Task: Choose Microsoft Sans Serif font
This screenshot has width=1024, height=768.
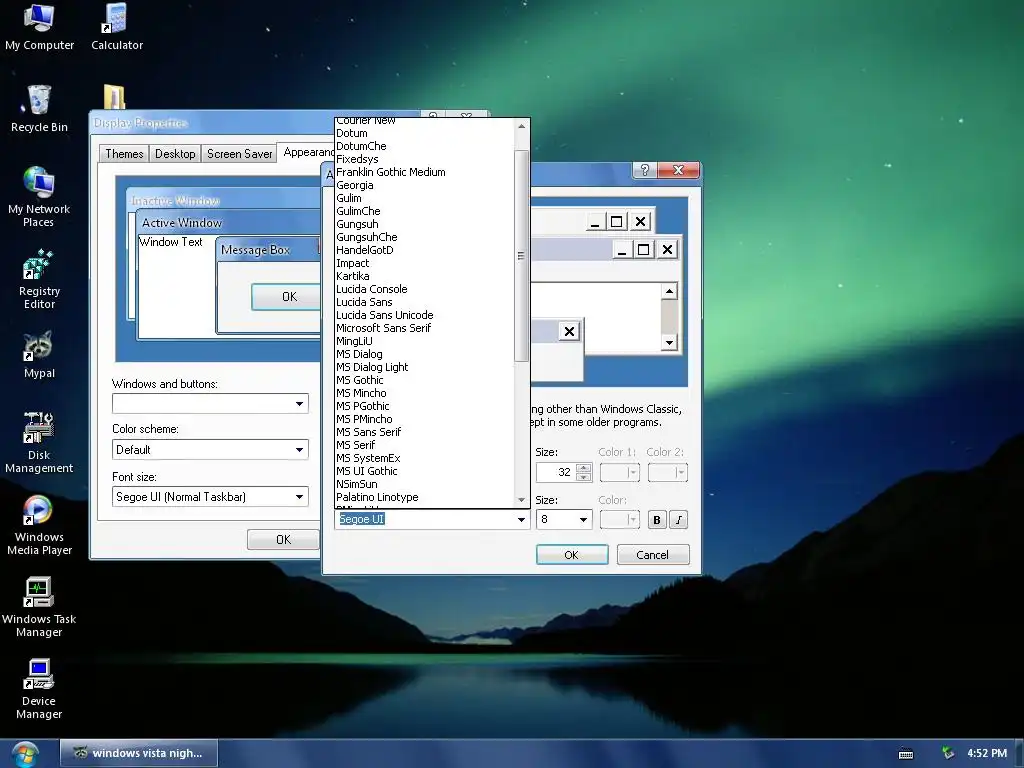Action: (x=424, y=328)
